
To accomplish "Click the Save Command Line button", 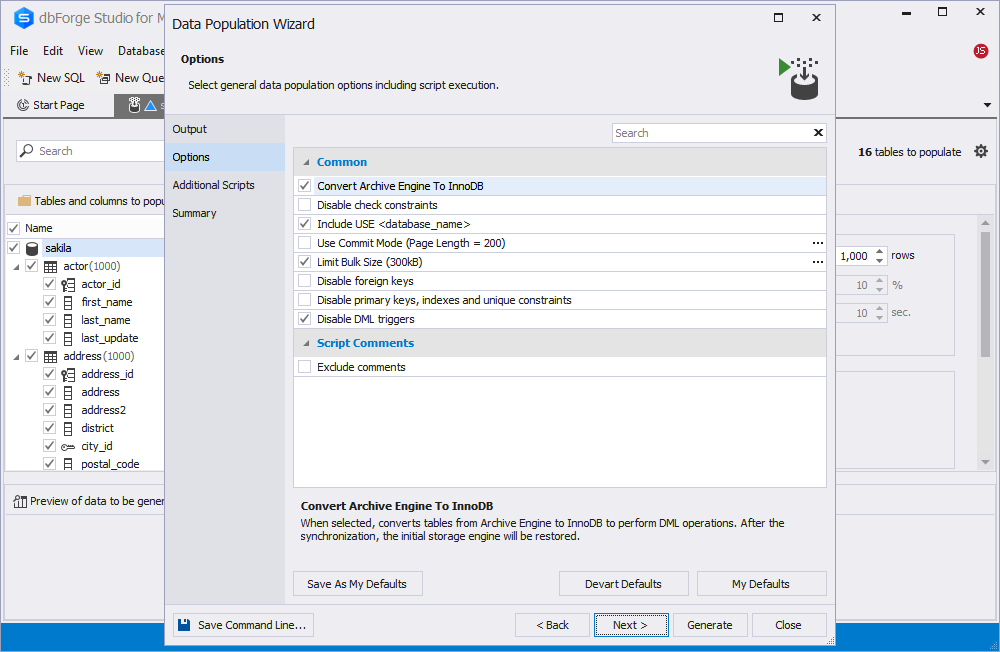I will coord(243,625).
